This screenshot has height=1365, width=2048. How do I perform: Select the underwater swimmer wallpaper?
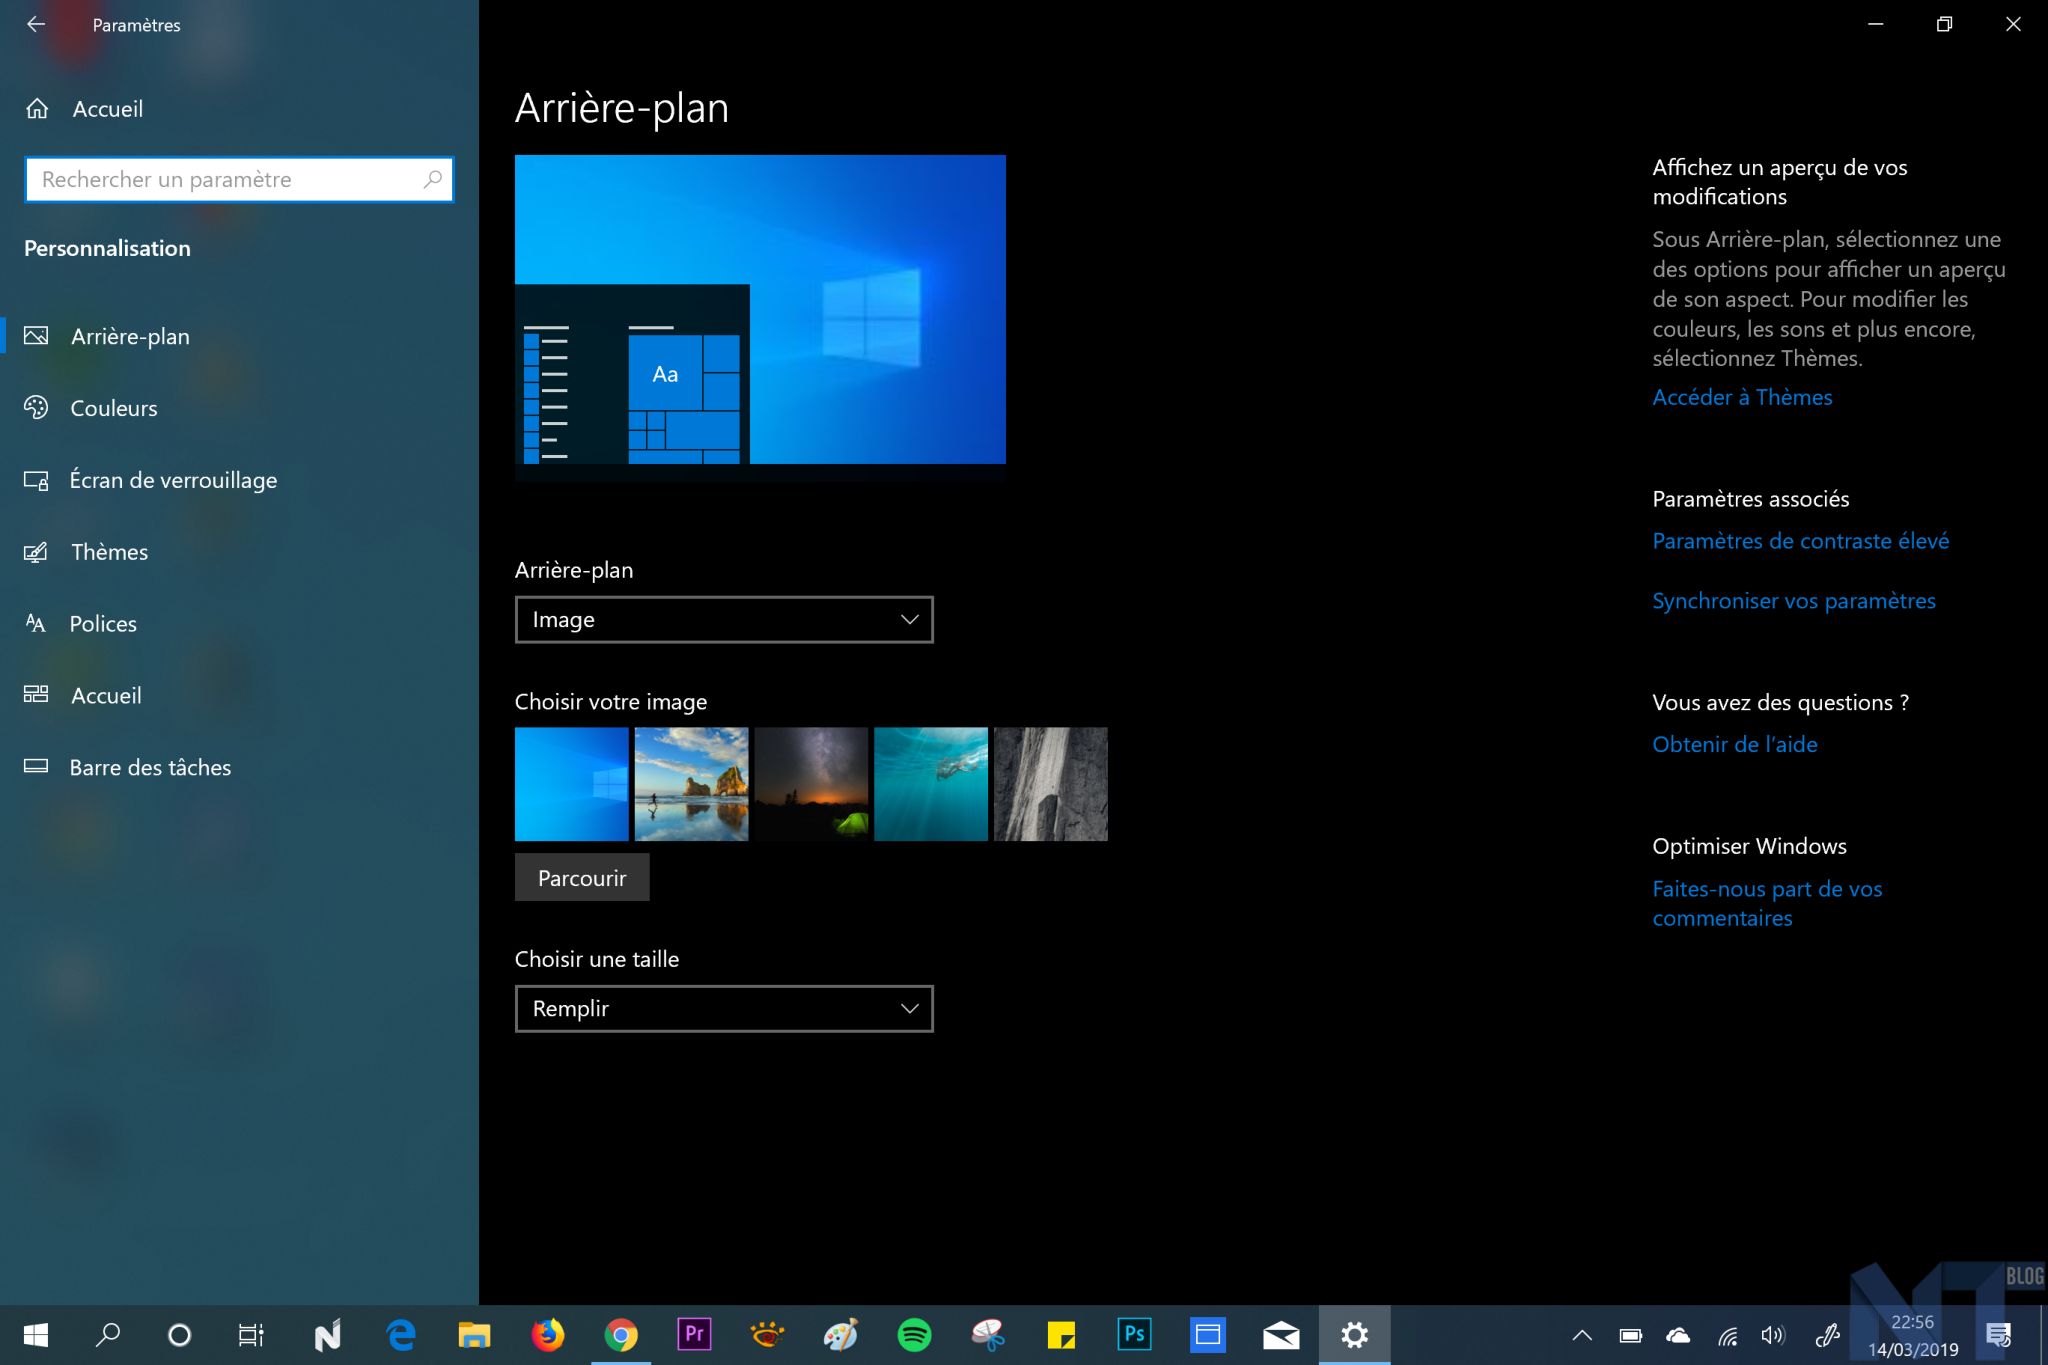930,784
